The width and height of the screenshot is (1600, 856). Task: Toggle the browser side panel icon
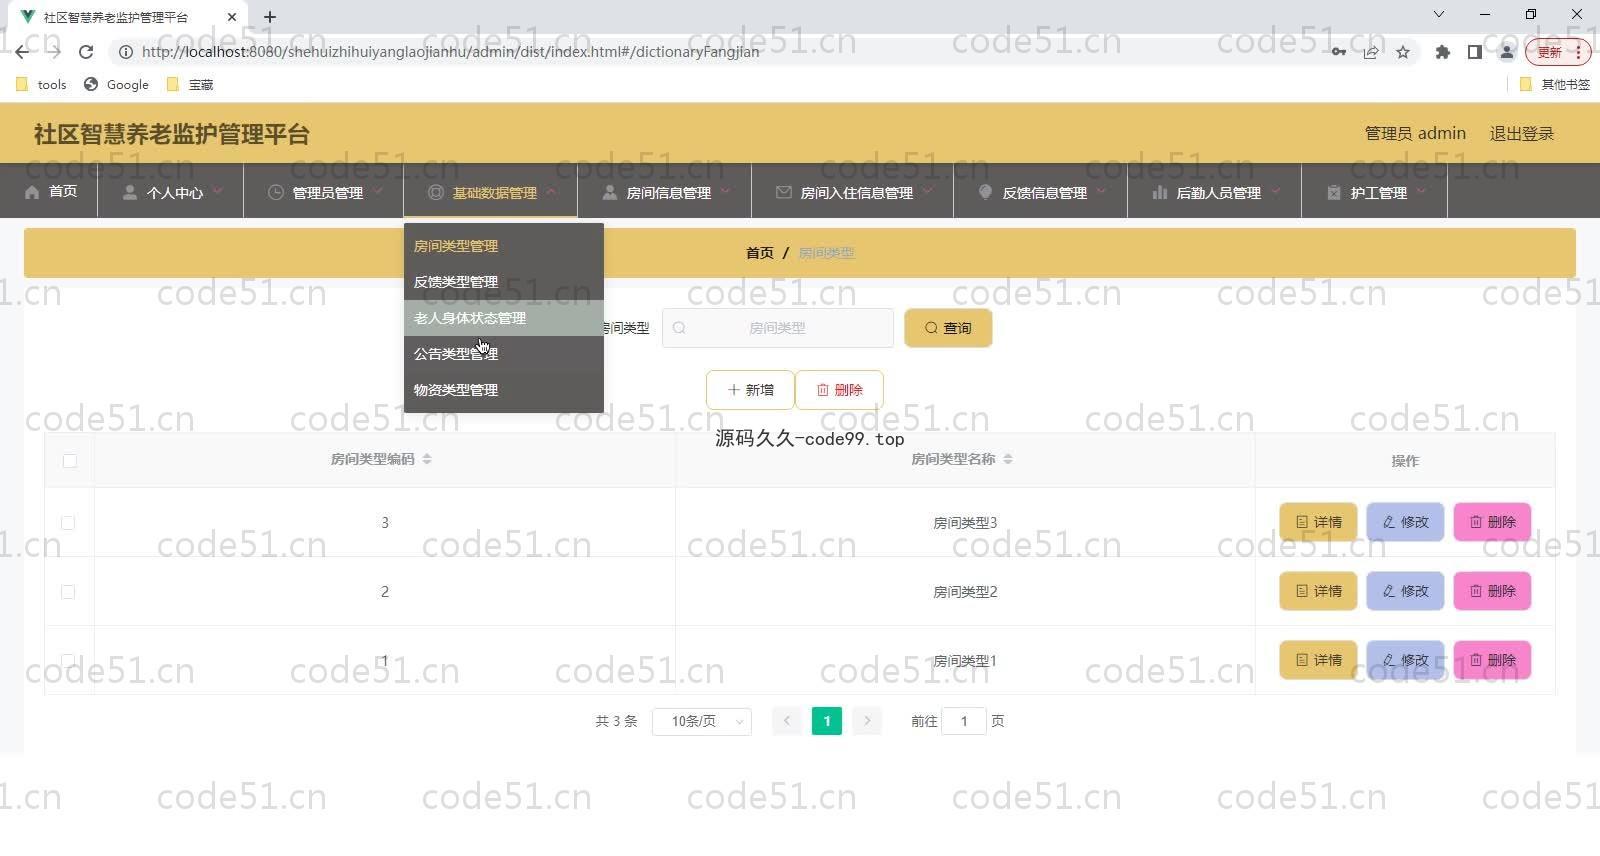click(1474, 52)
